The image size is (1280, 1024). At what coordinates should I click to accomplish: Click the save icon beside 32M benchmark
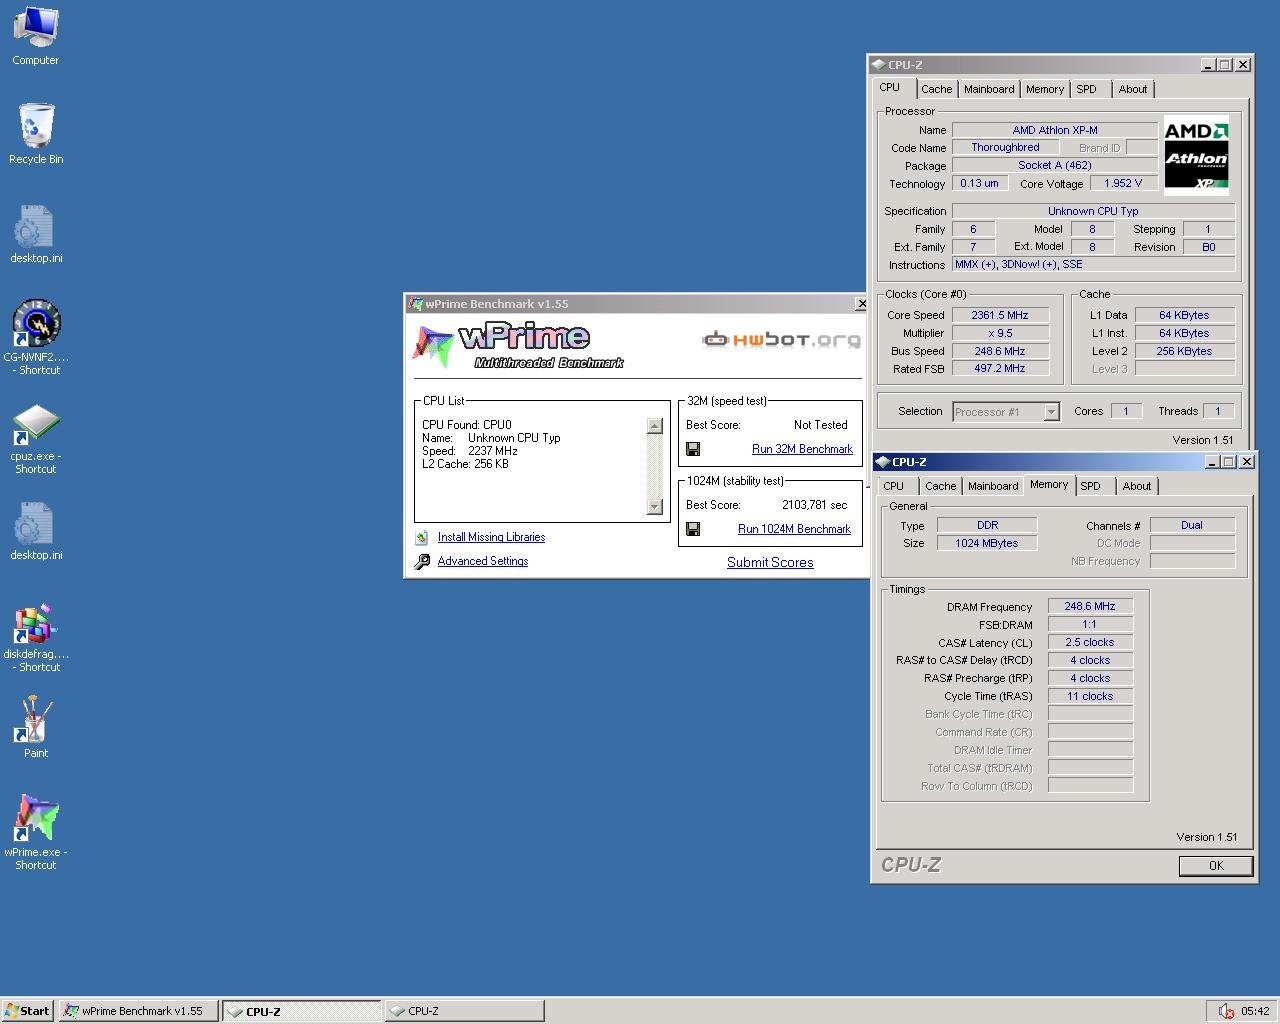[693, 449]
